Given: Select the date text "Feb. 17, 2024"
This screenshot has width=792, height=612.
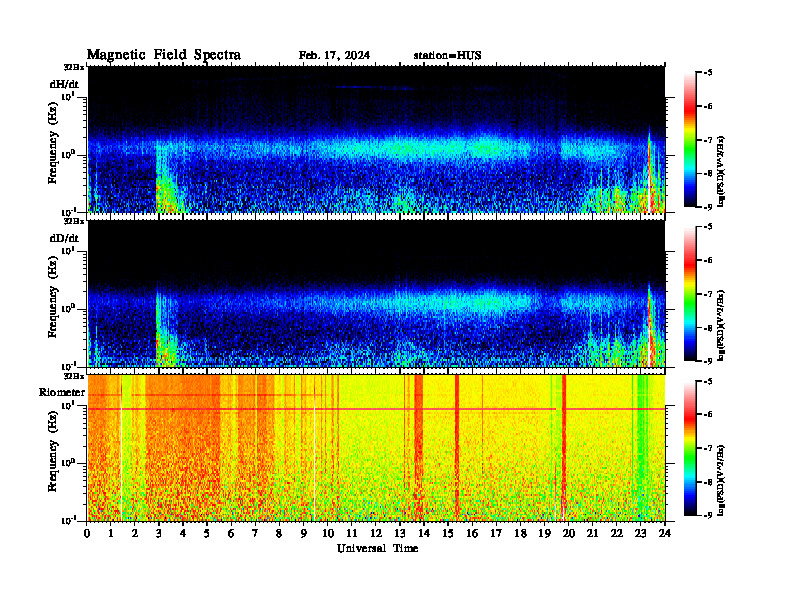Looking at the screenshot, I should click(x=334, y=56).
